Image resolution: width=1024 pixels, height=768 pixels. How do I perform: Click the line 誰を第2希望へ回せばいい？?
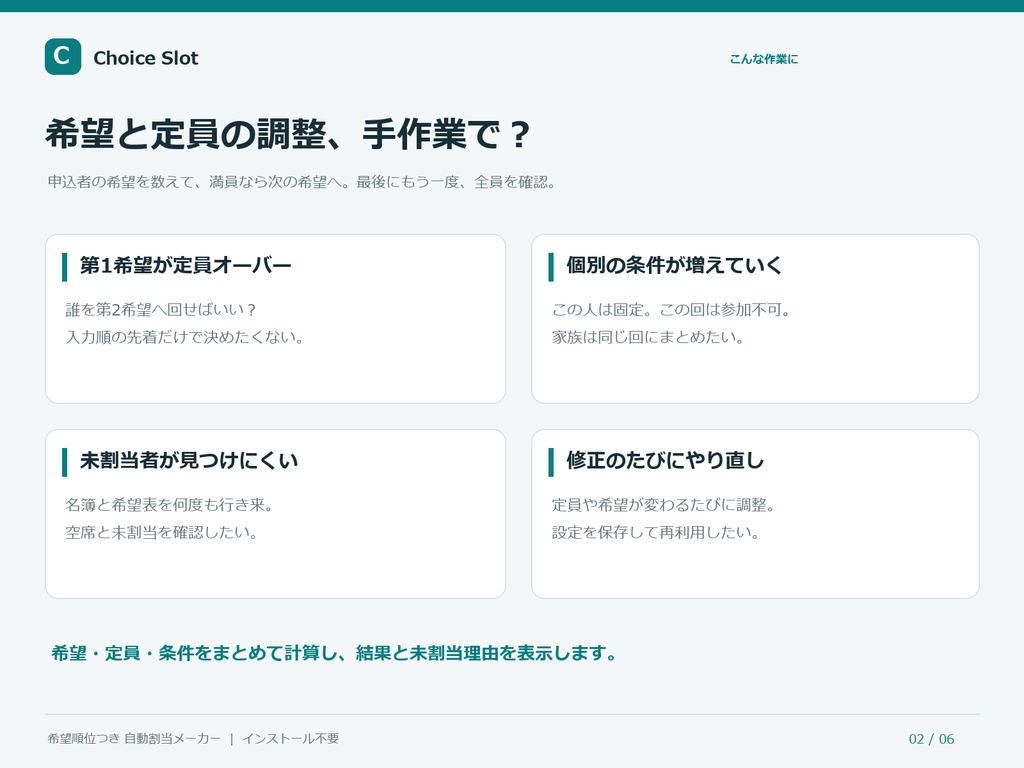pyautogui.click(x=161, y=310)
